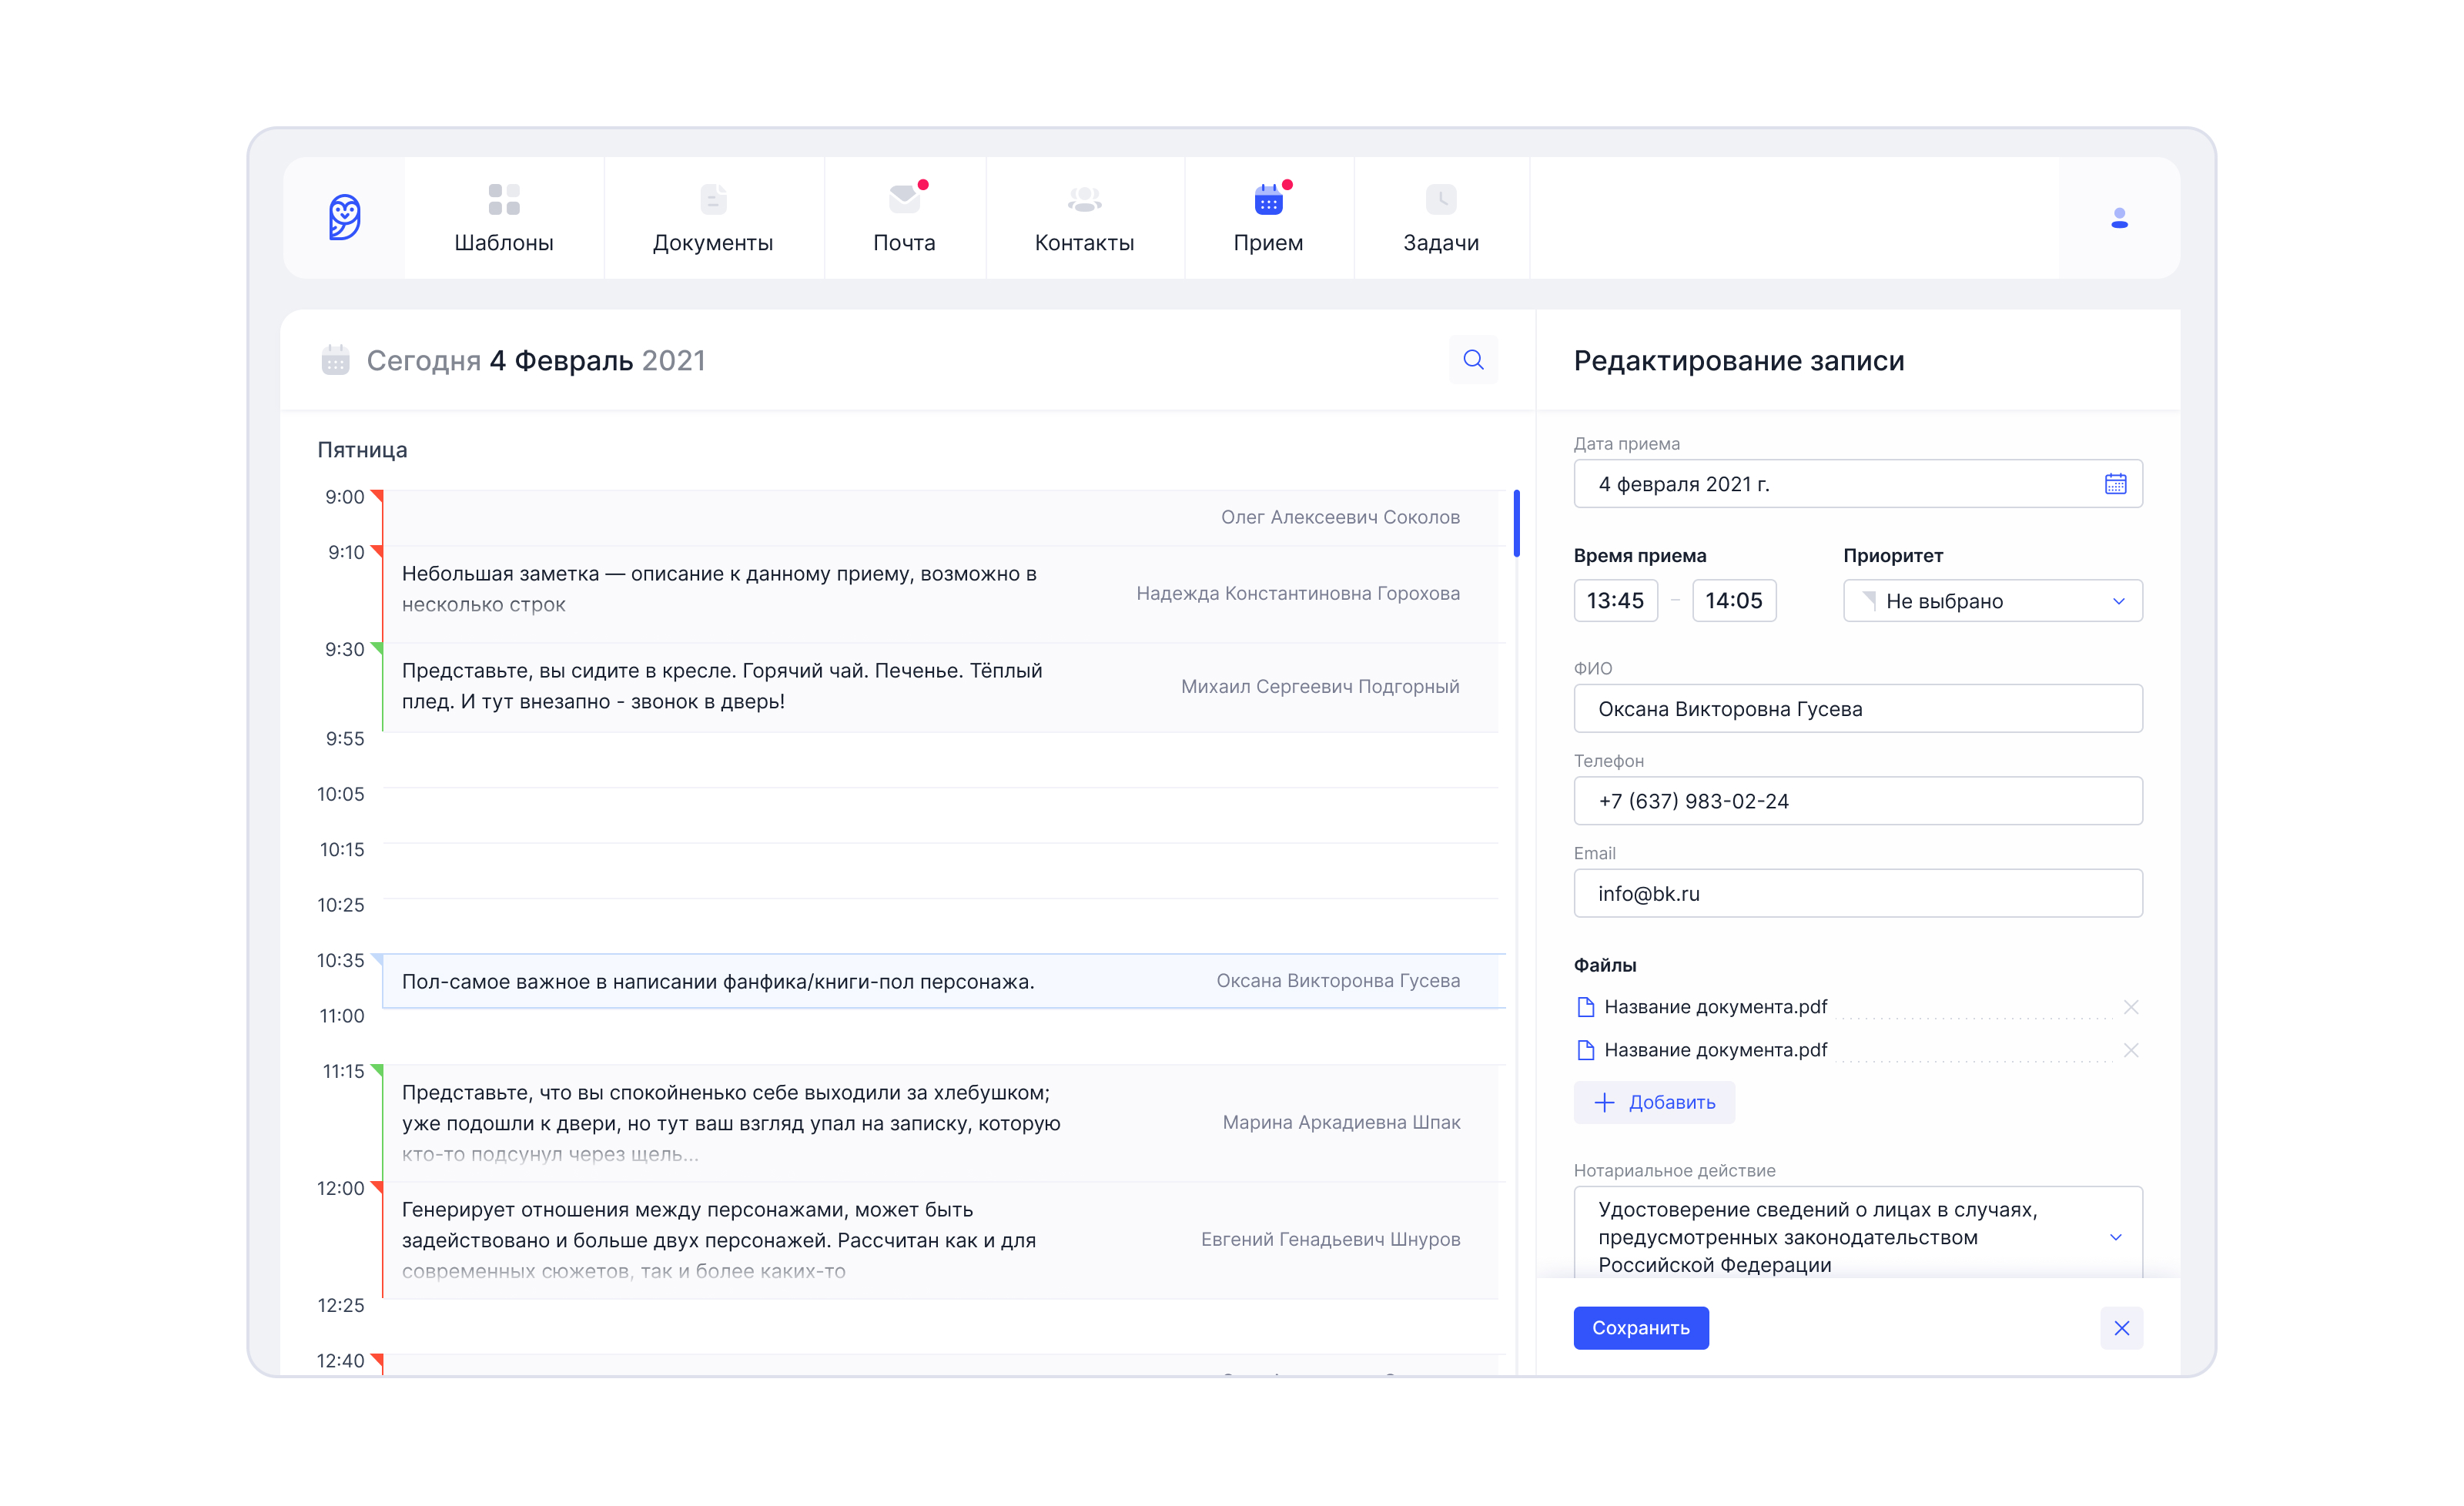The image size is (2464, 1506).
Task: Open the user profile icon
Action: coord(2118,218)
